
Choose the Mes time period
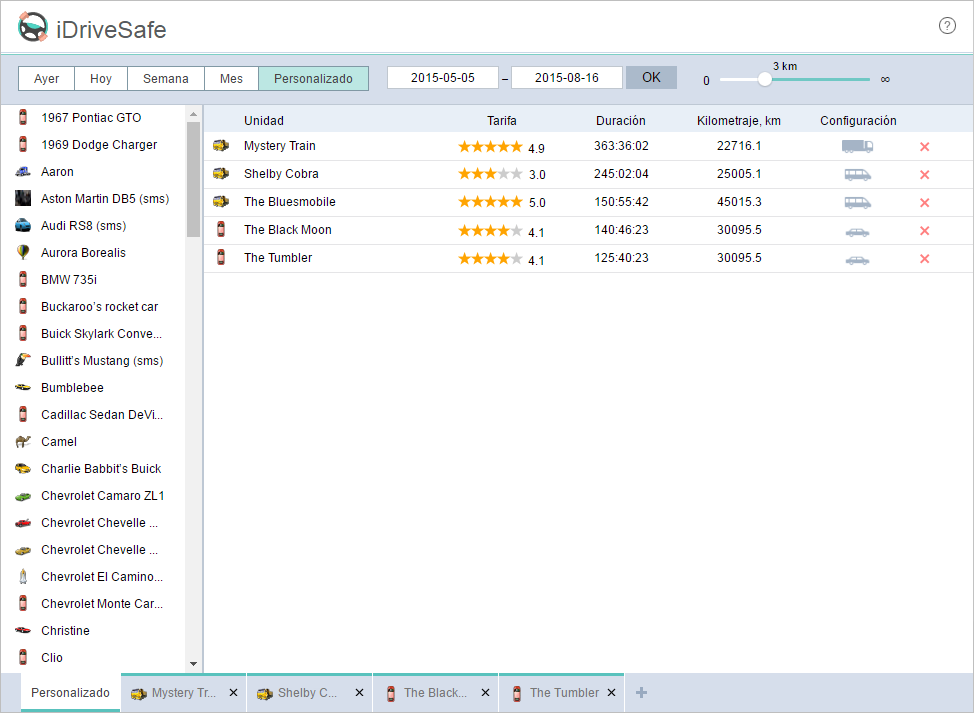(231, 79)
